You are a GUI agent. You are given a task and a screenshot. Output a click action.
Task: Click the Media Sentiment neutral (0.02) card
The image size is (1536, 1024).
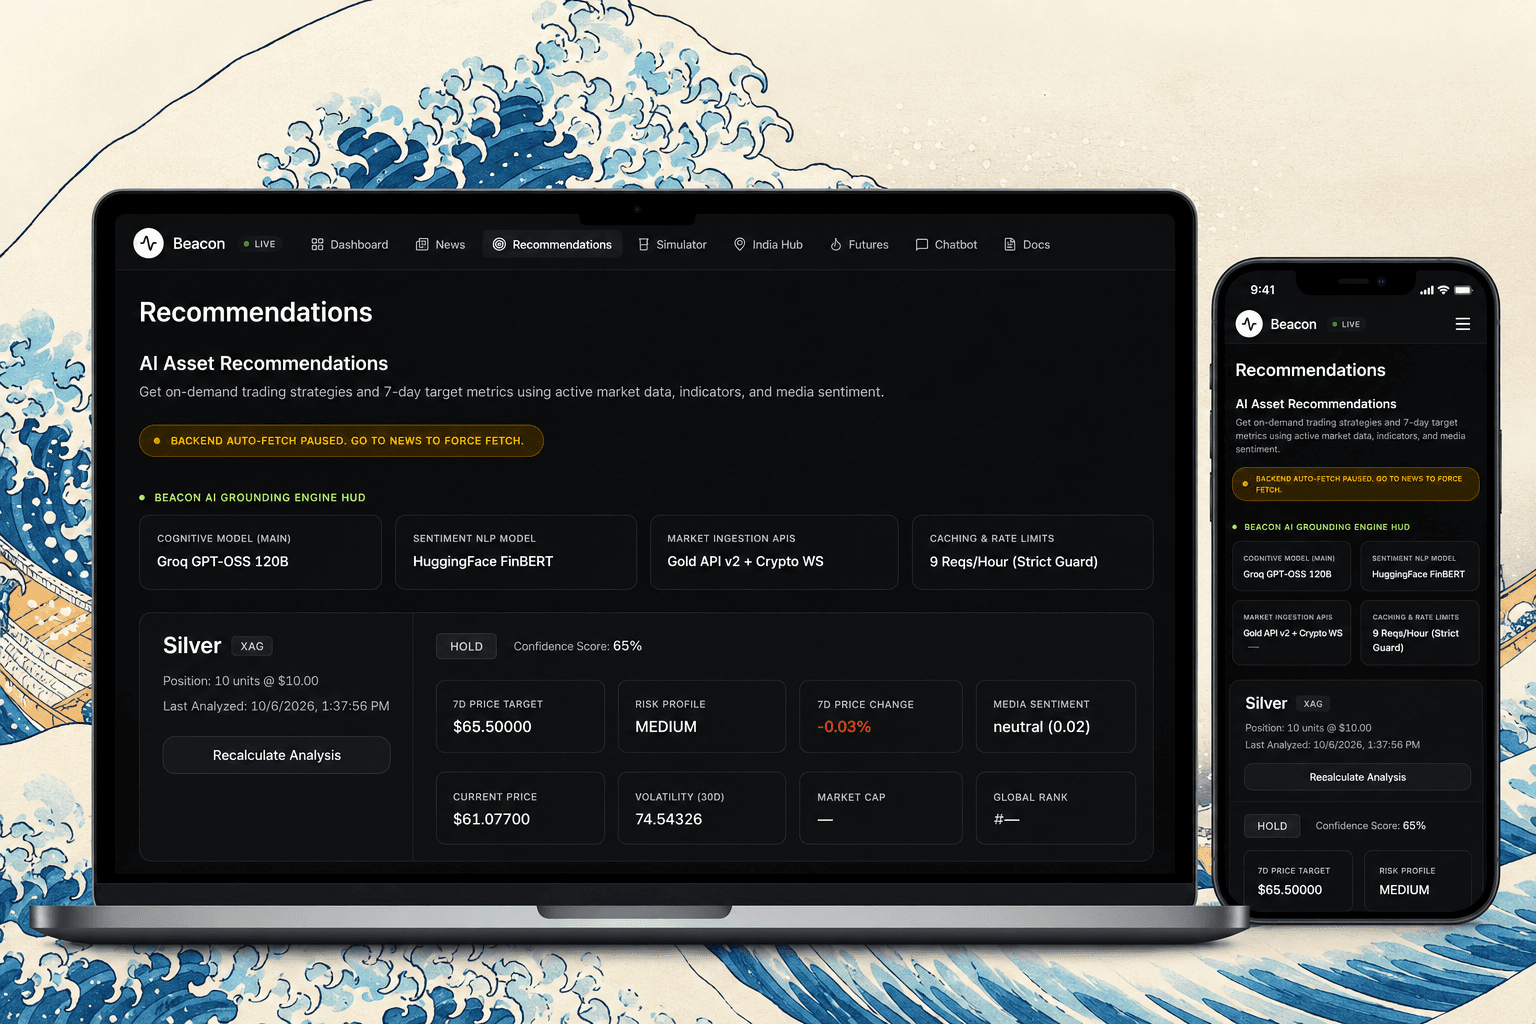(x=1056, y=716)
